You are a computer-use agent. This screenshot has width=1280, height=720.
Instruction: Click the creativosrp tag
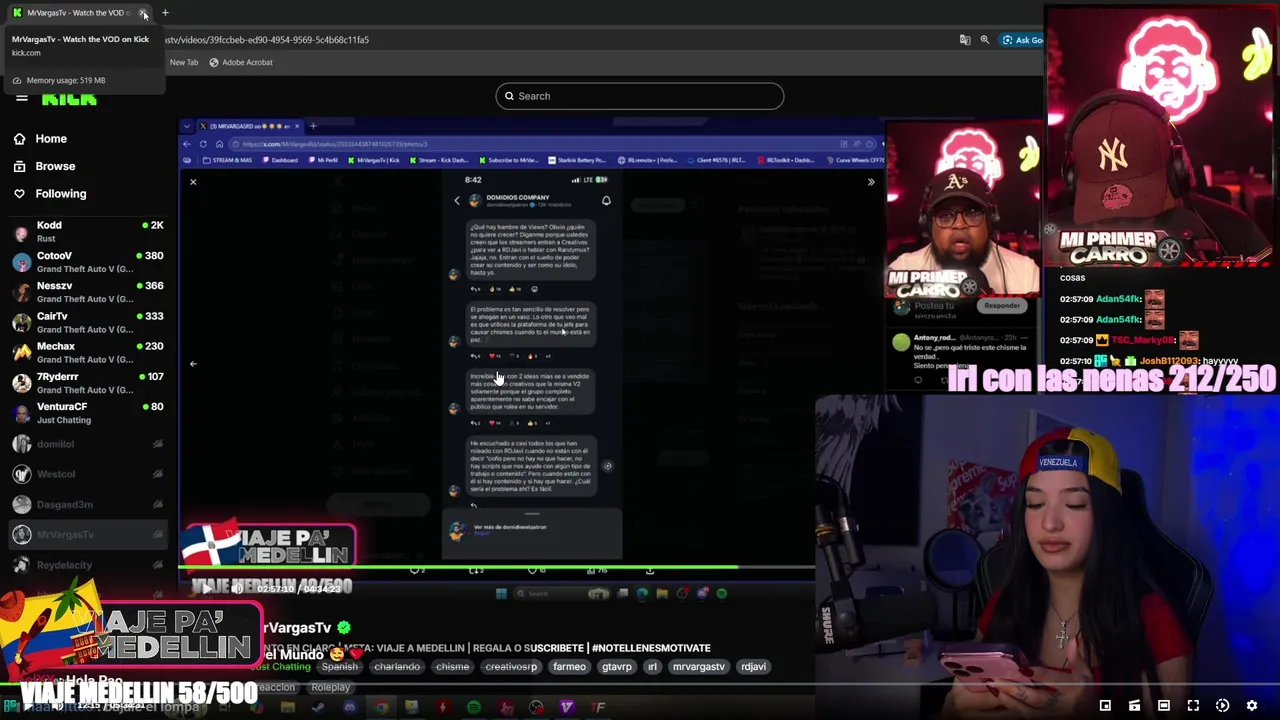(x=511, y=667)
